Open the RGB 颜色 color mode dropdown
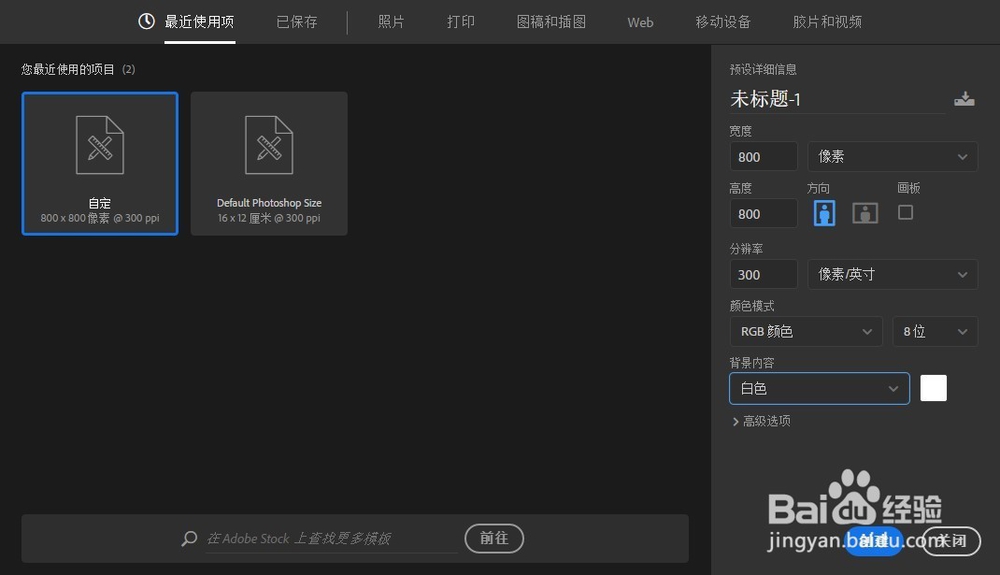 806,331
